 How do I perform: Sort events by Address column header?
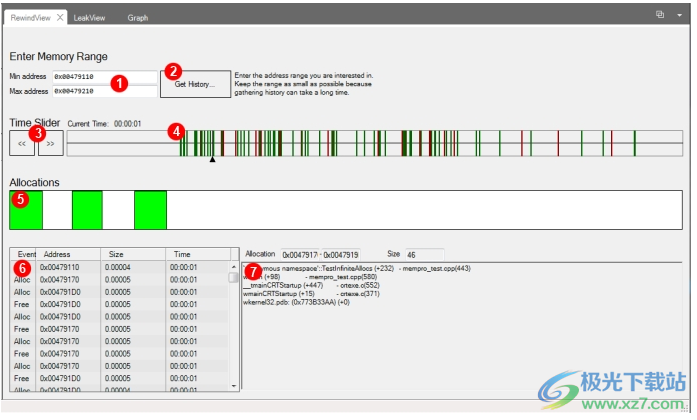coord(57,255)
